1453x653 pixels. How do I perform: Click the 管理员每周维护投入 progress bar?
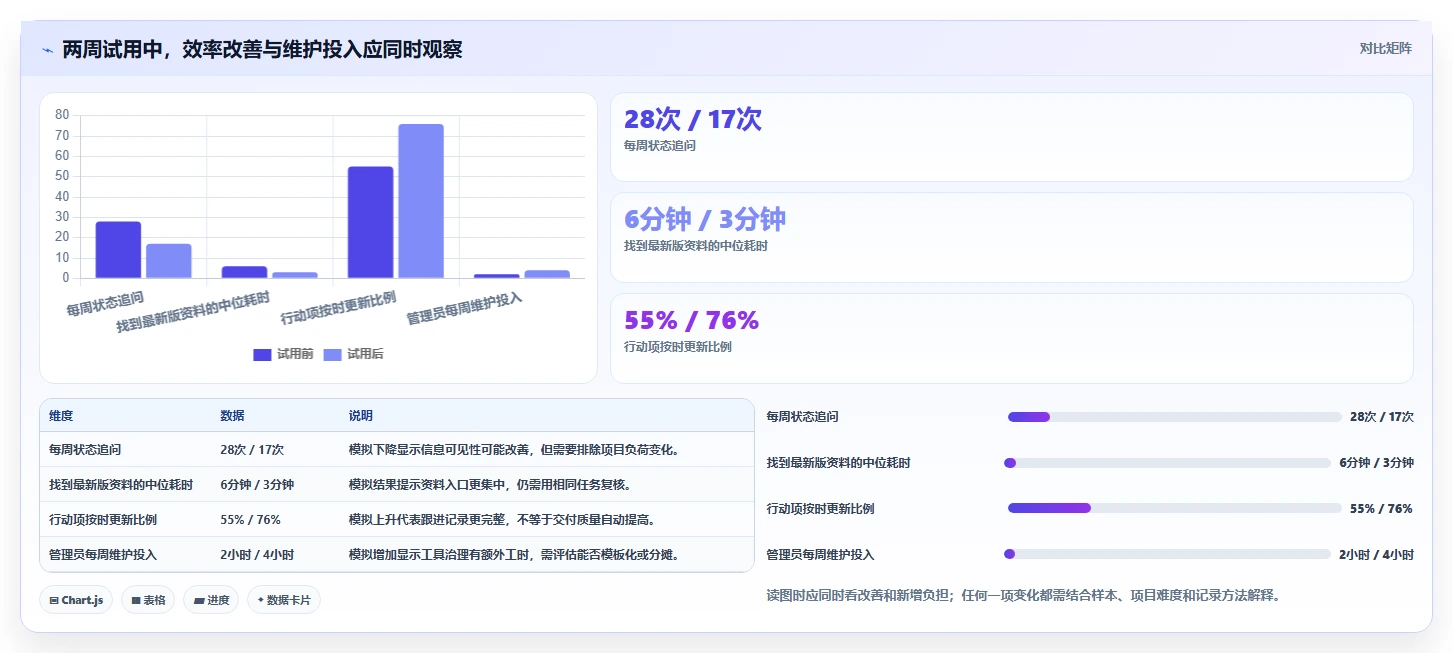(1167, 554)
